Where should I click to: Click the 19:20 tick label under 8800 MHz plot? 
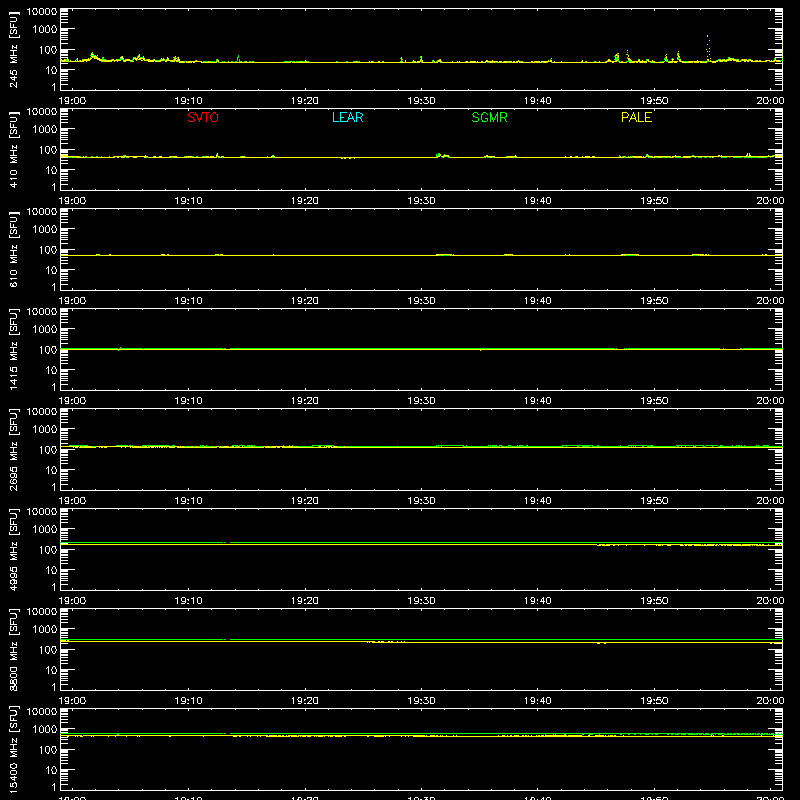305,701
